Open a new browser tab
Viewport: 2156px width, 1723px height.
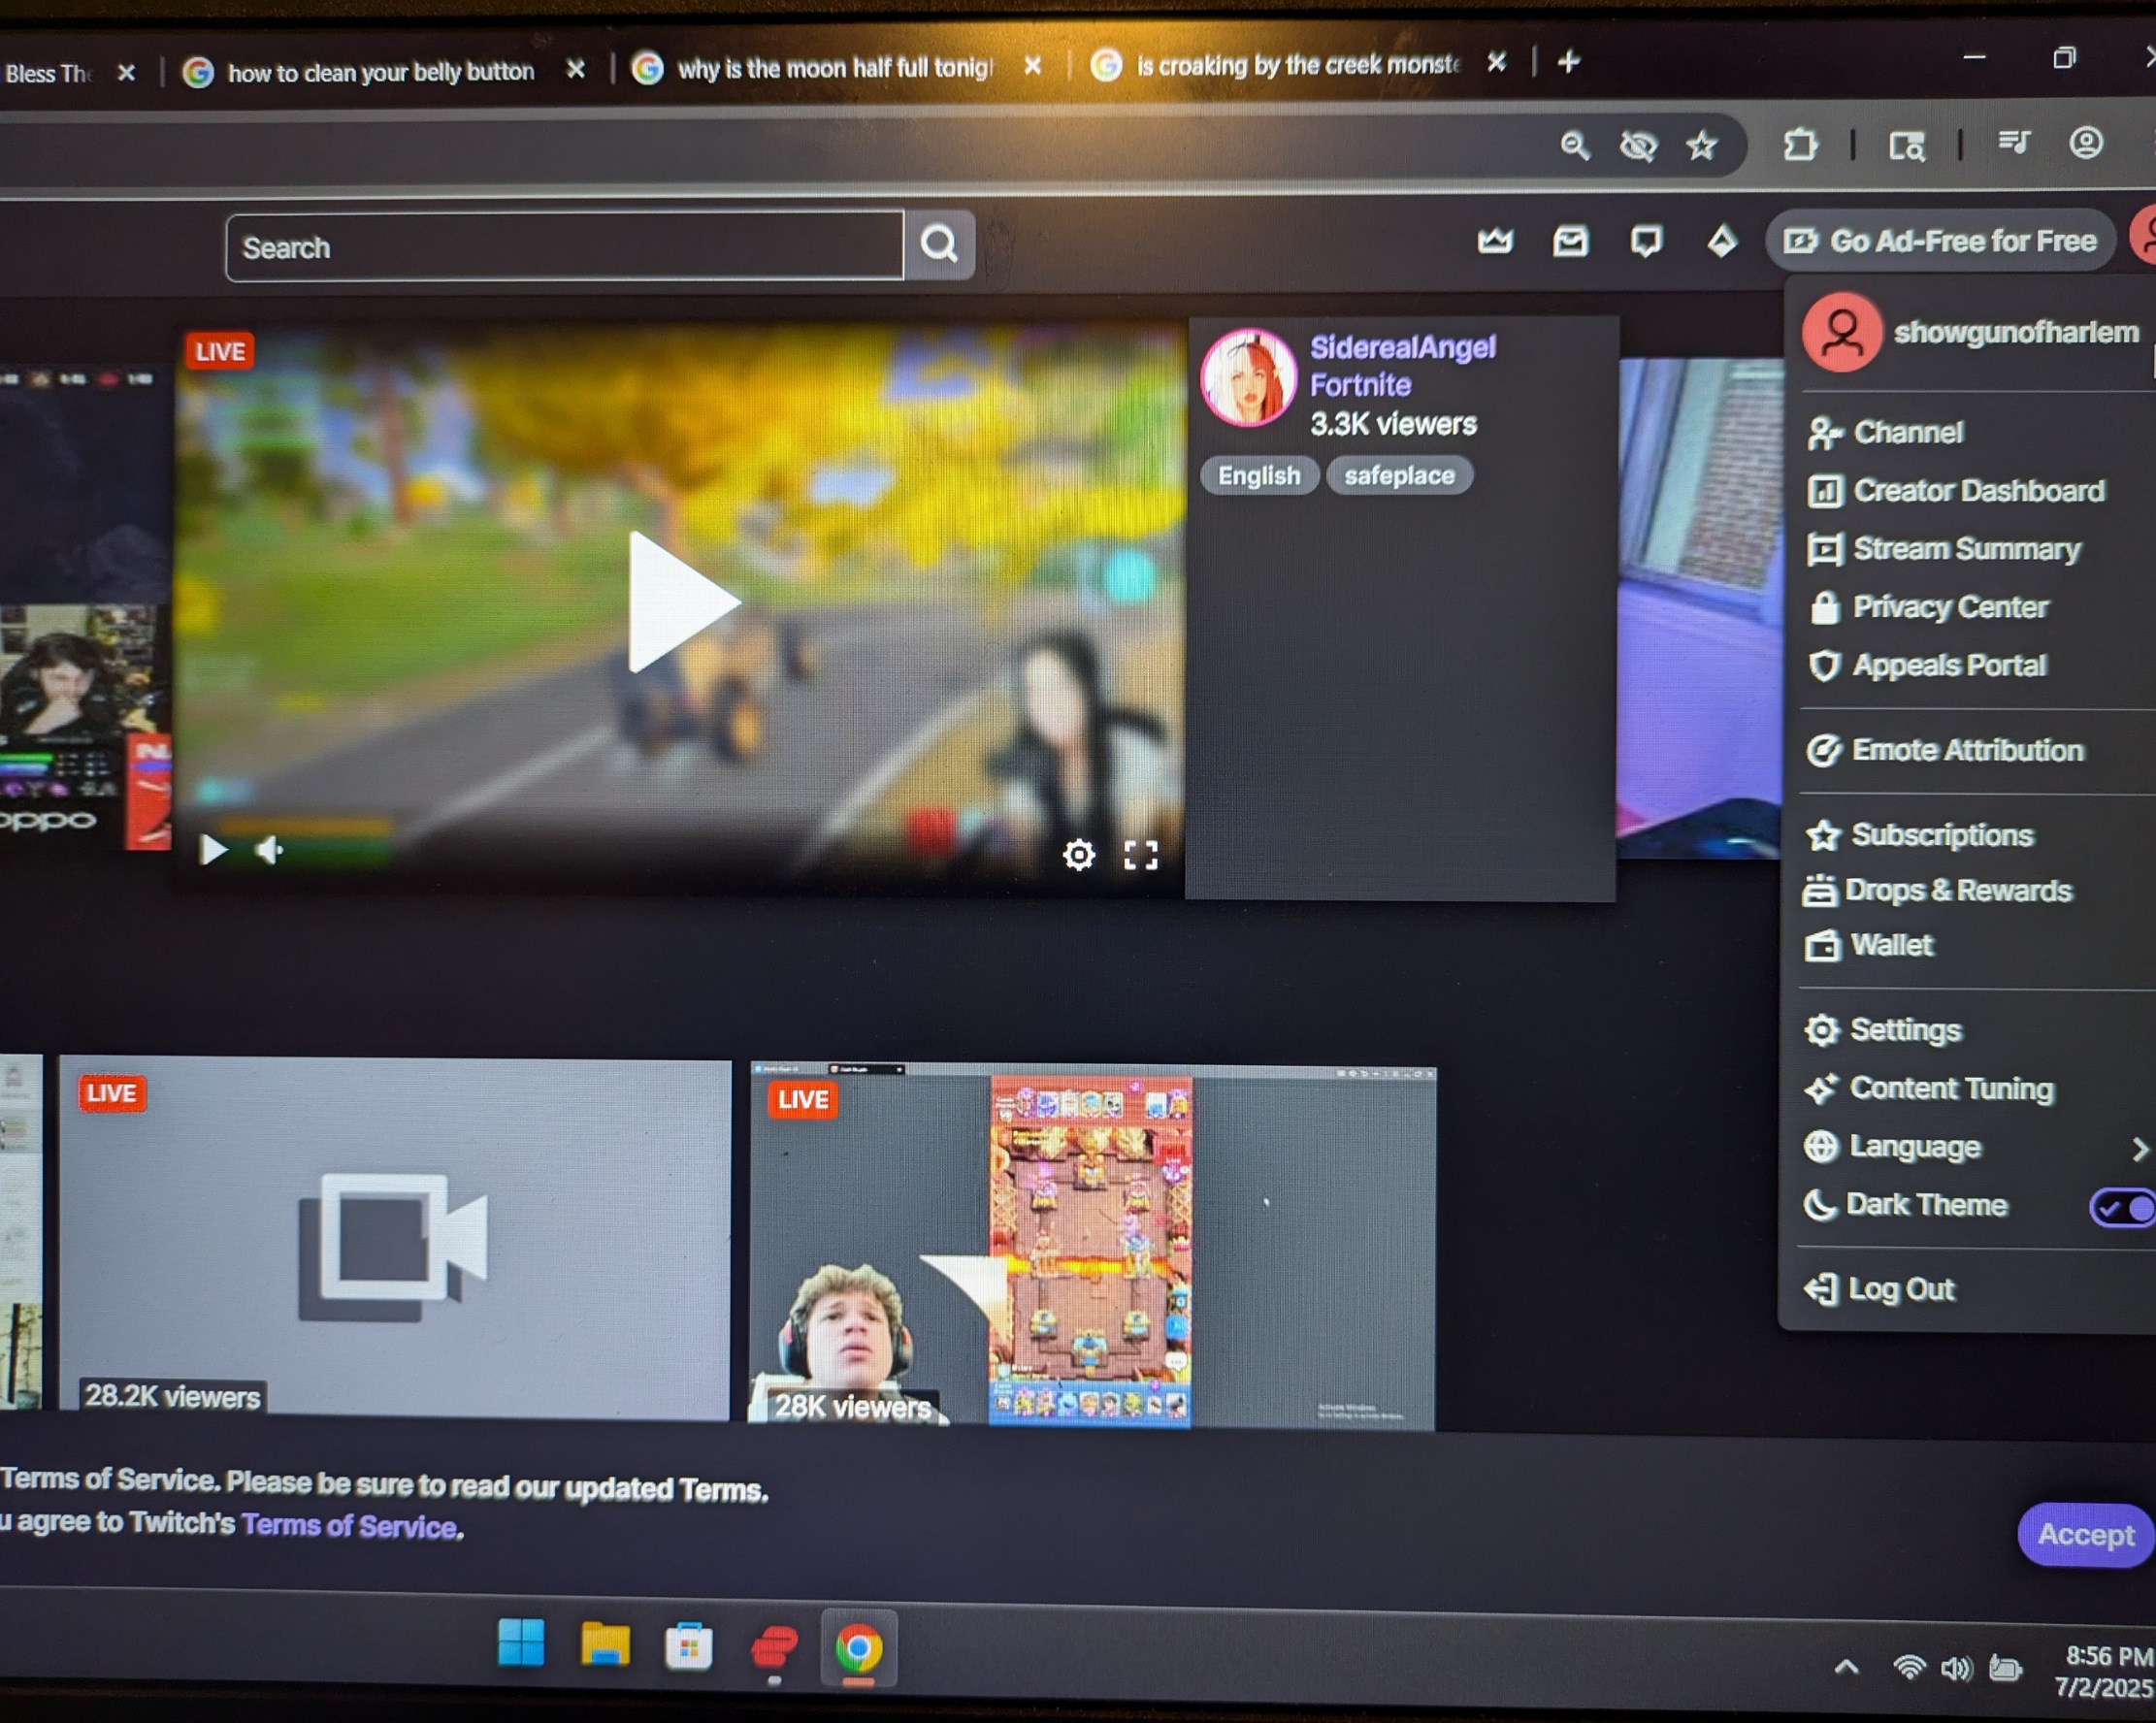point(1568,62)
